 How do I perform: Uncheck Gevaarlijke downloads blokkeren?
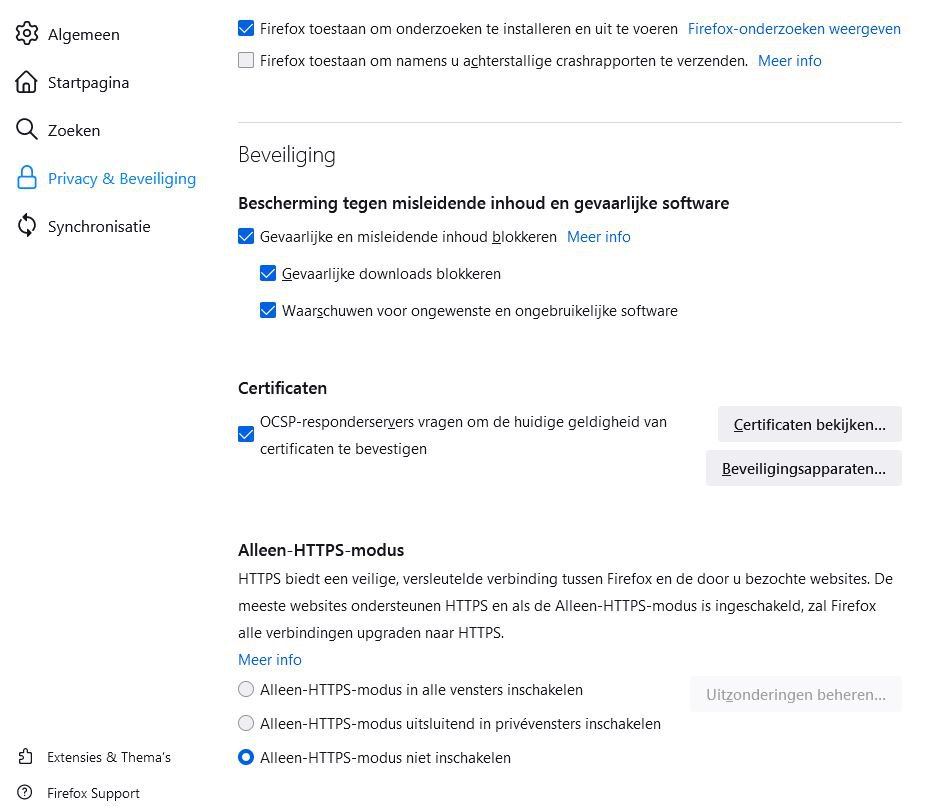pyautogui.click(x=268, y=273)
